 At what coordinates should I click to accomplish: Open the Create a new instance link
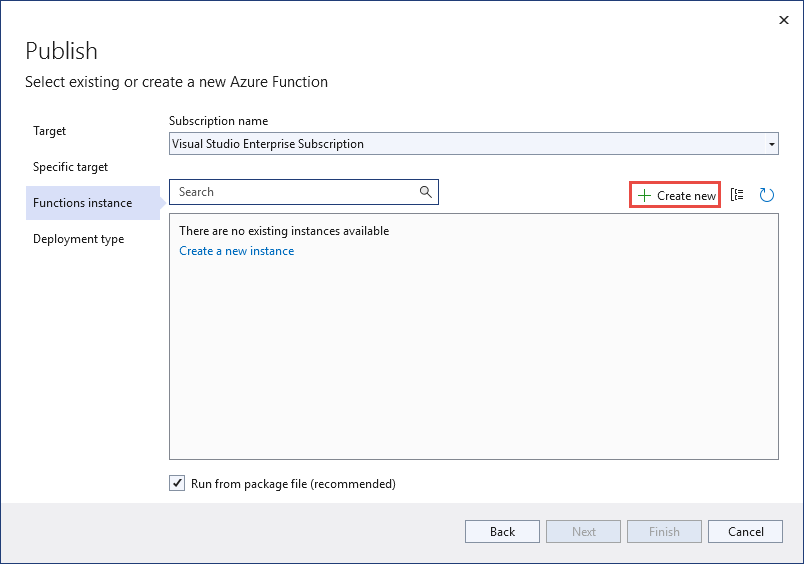coord(236,251)
